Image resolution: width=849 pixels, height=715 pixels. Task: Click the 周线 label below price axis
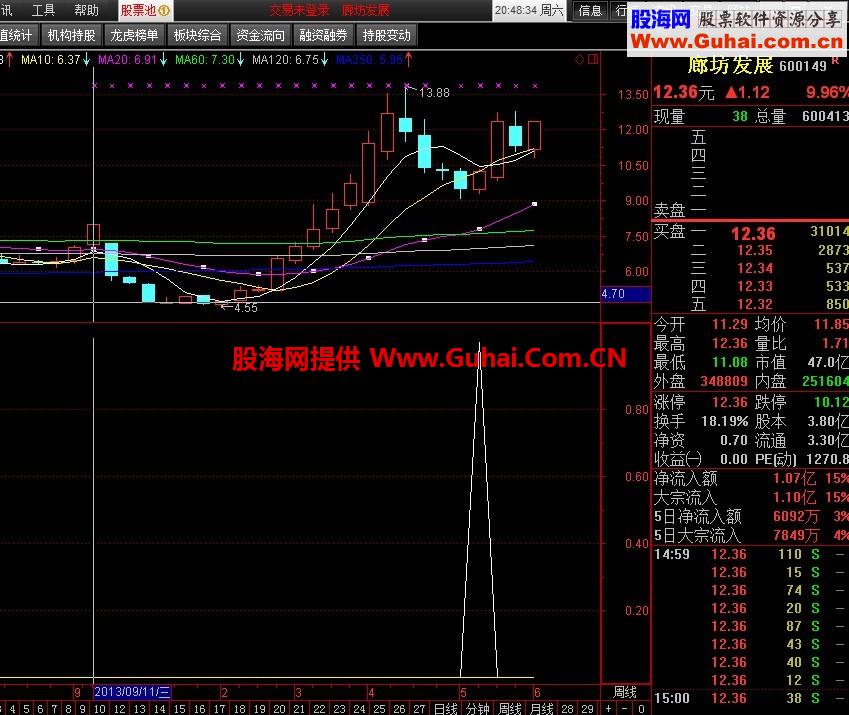[624, 692]
